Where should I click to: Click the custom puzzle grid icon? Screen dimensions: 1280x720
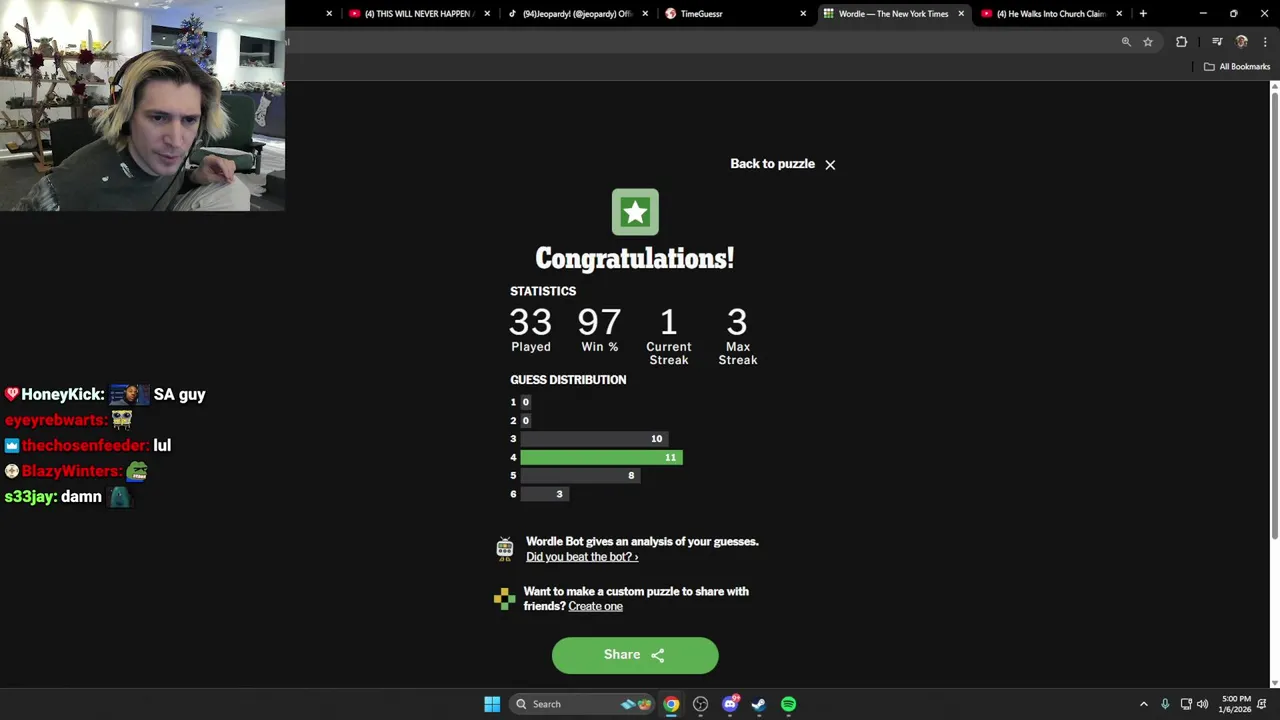click(x=505, y=599)
